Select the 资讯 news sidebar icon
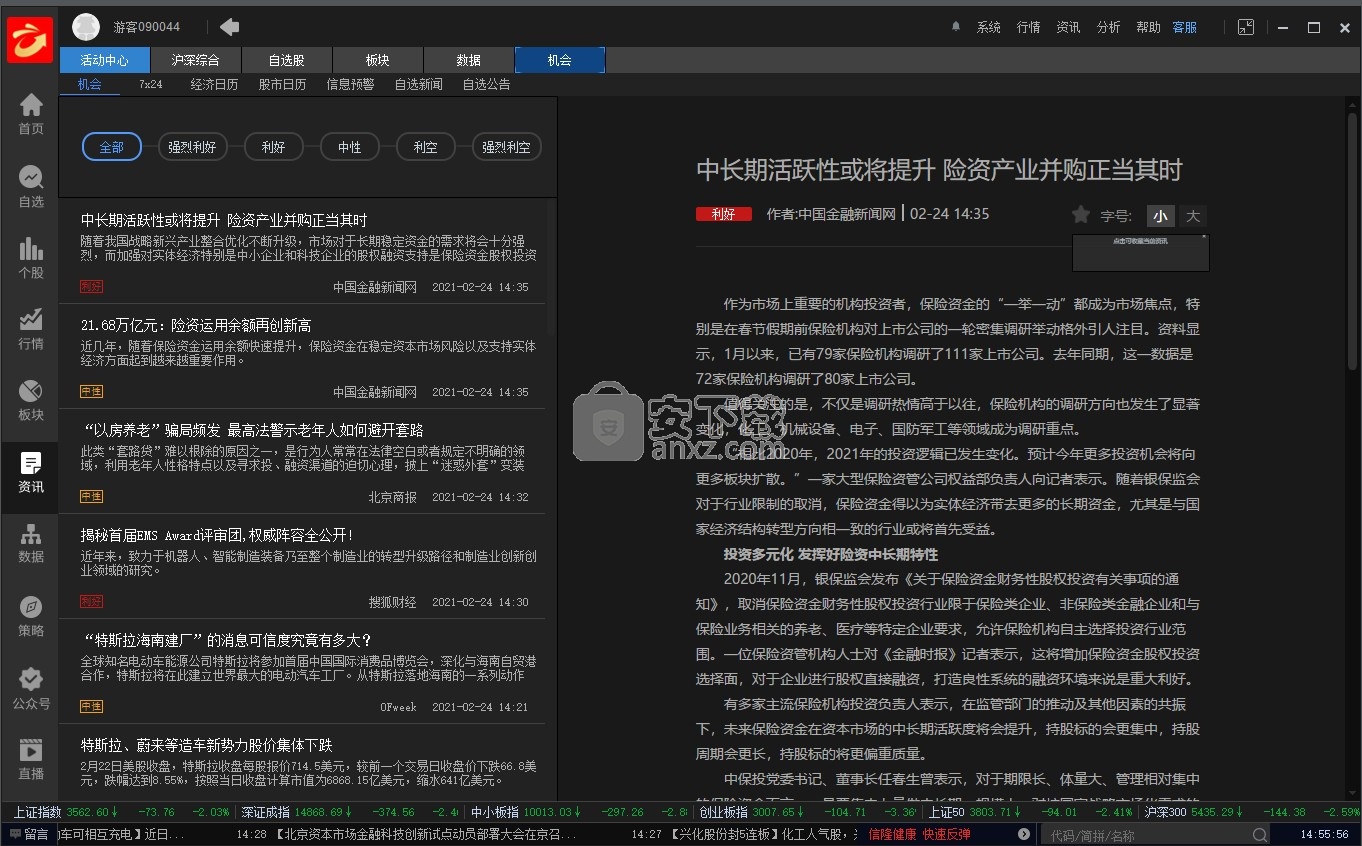 point(31,472)
